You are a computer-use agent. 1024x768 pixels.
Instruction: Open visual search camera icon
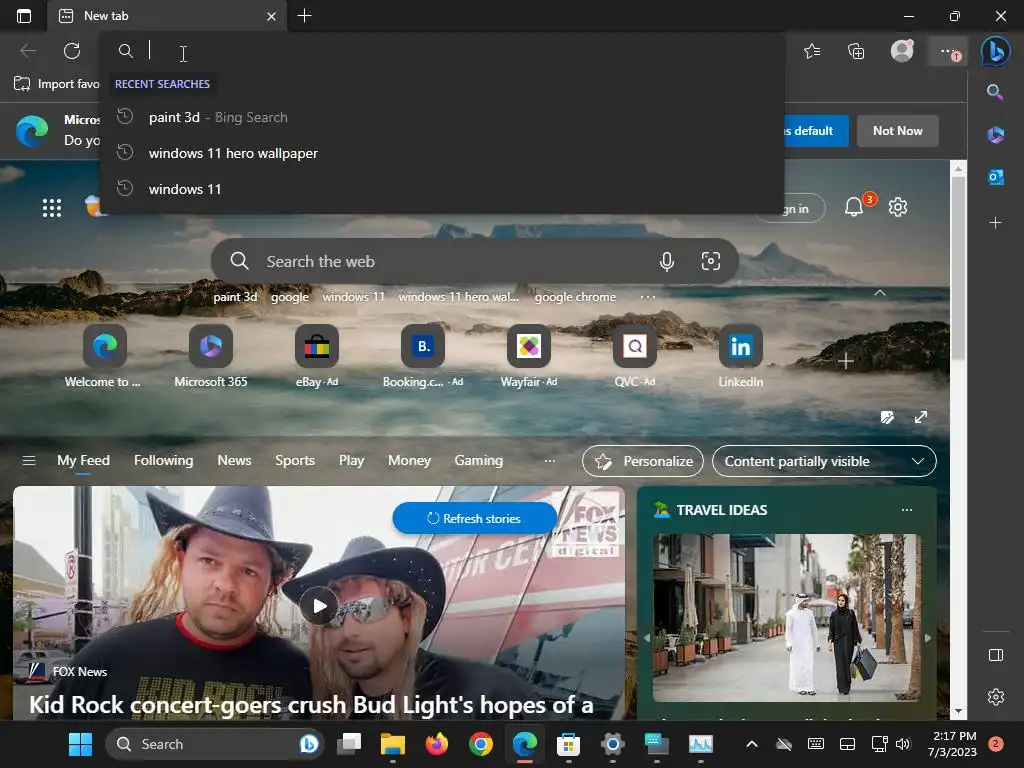(x=711, y=261)
